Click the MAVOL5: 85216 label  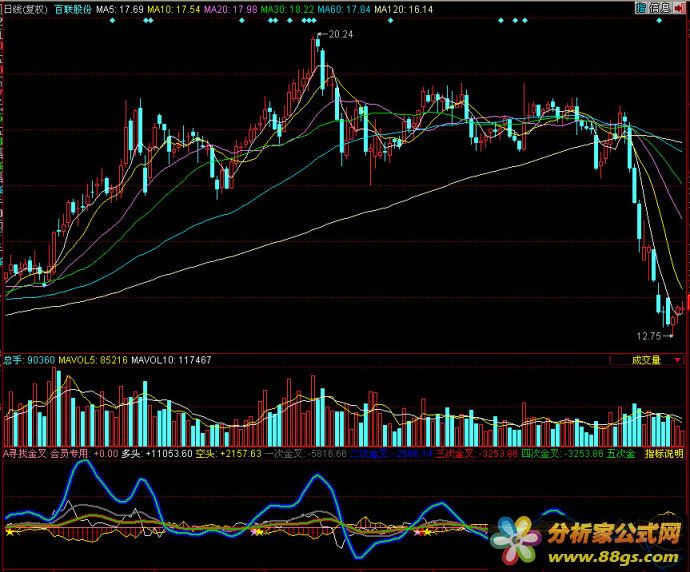(x=93, y=360)
